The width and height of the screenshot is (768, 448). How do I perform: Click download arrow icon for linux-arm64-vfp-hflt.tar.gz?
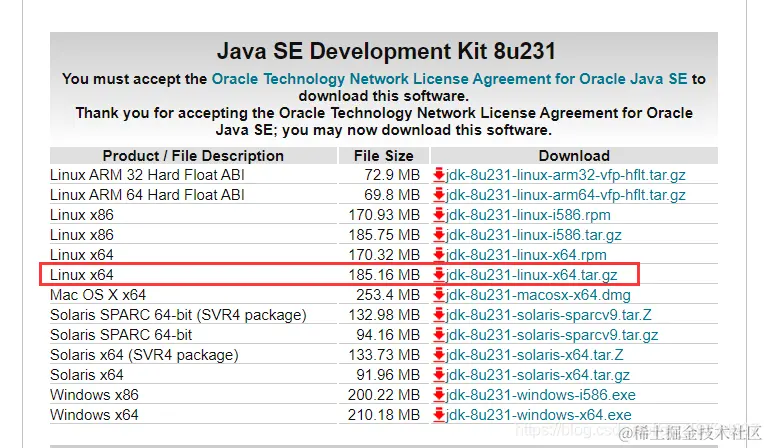[439, 194]
